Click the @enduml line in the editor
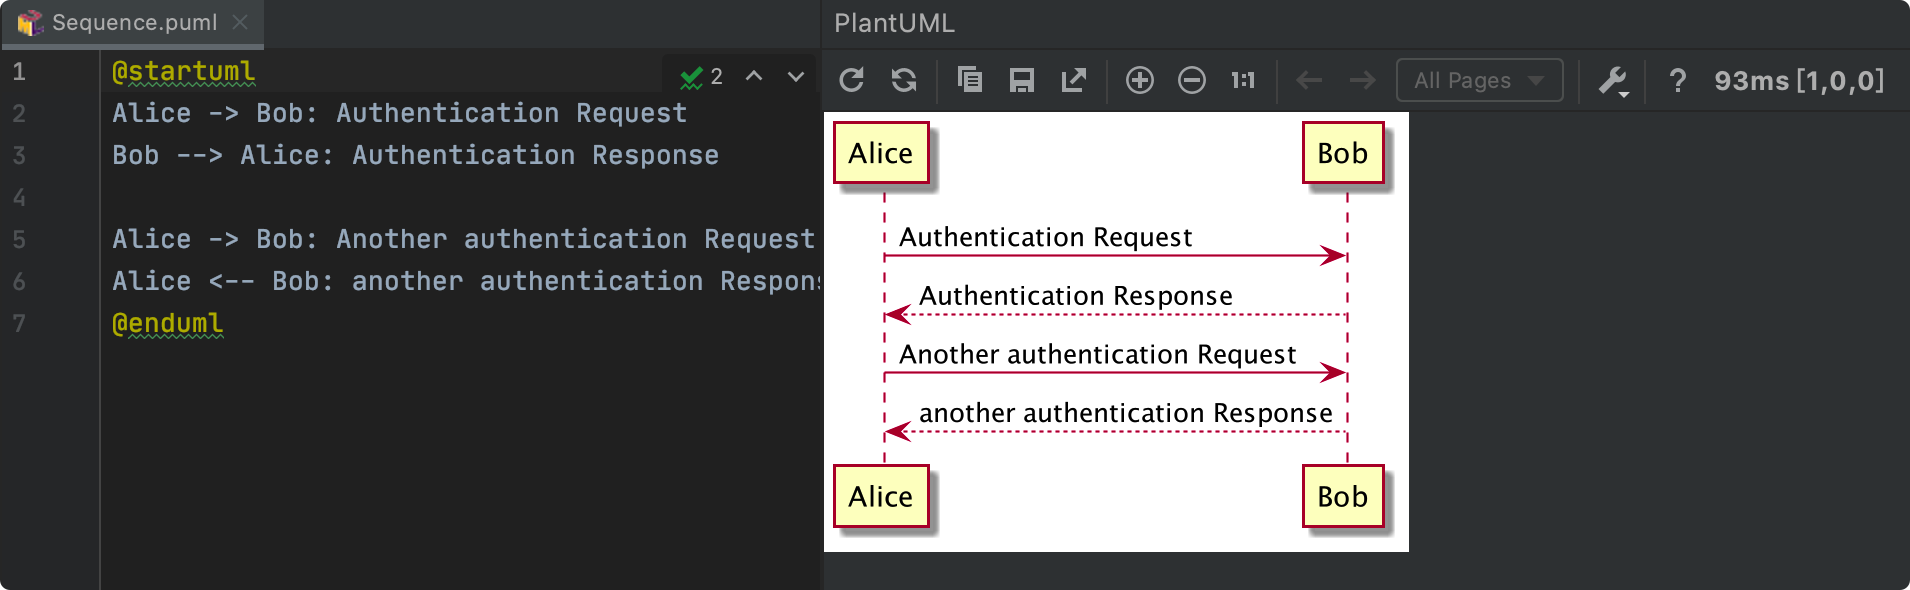This screenshot has width=1910, height=590. point(168,323)
